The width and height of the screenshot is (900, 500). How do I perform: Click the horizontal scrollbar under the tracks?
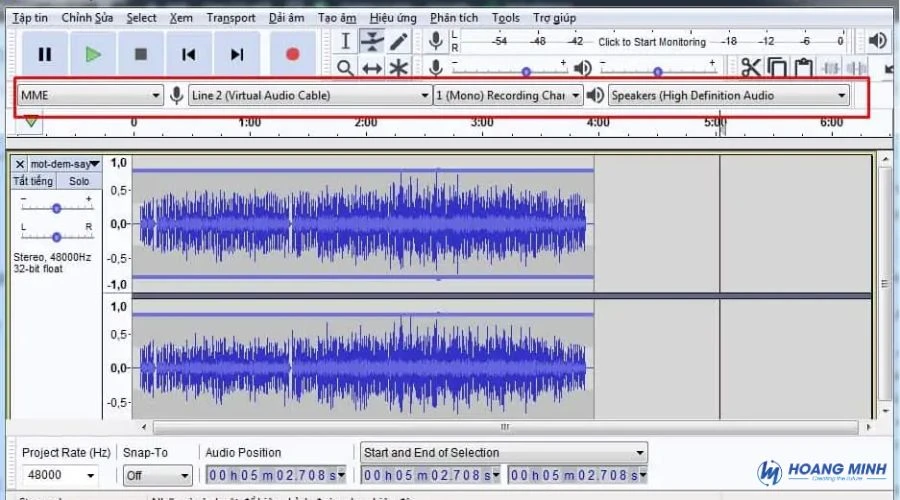505,427
